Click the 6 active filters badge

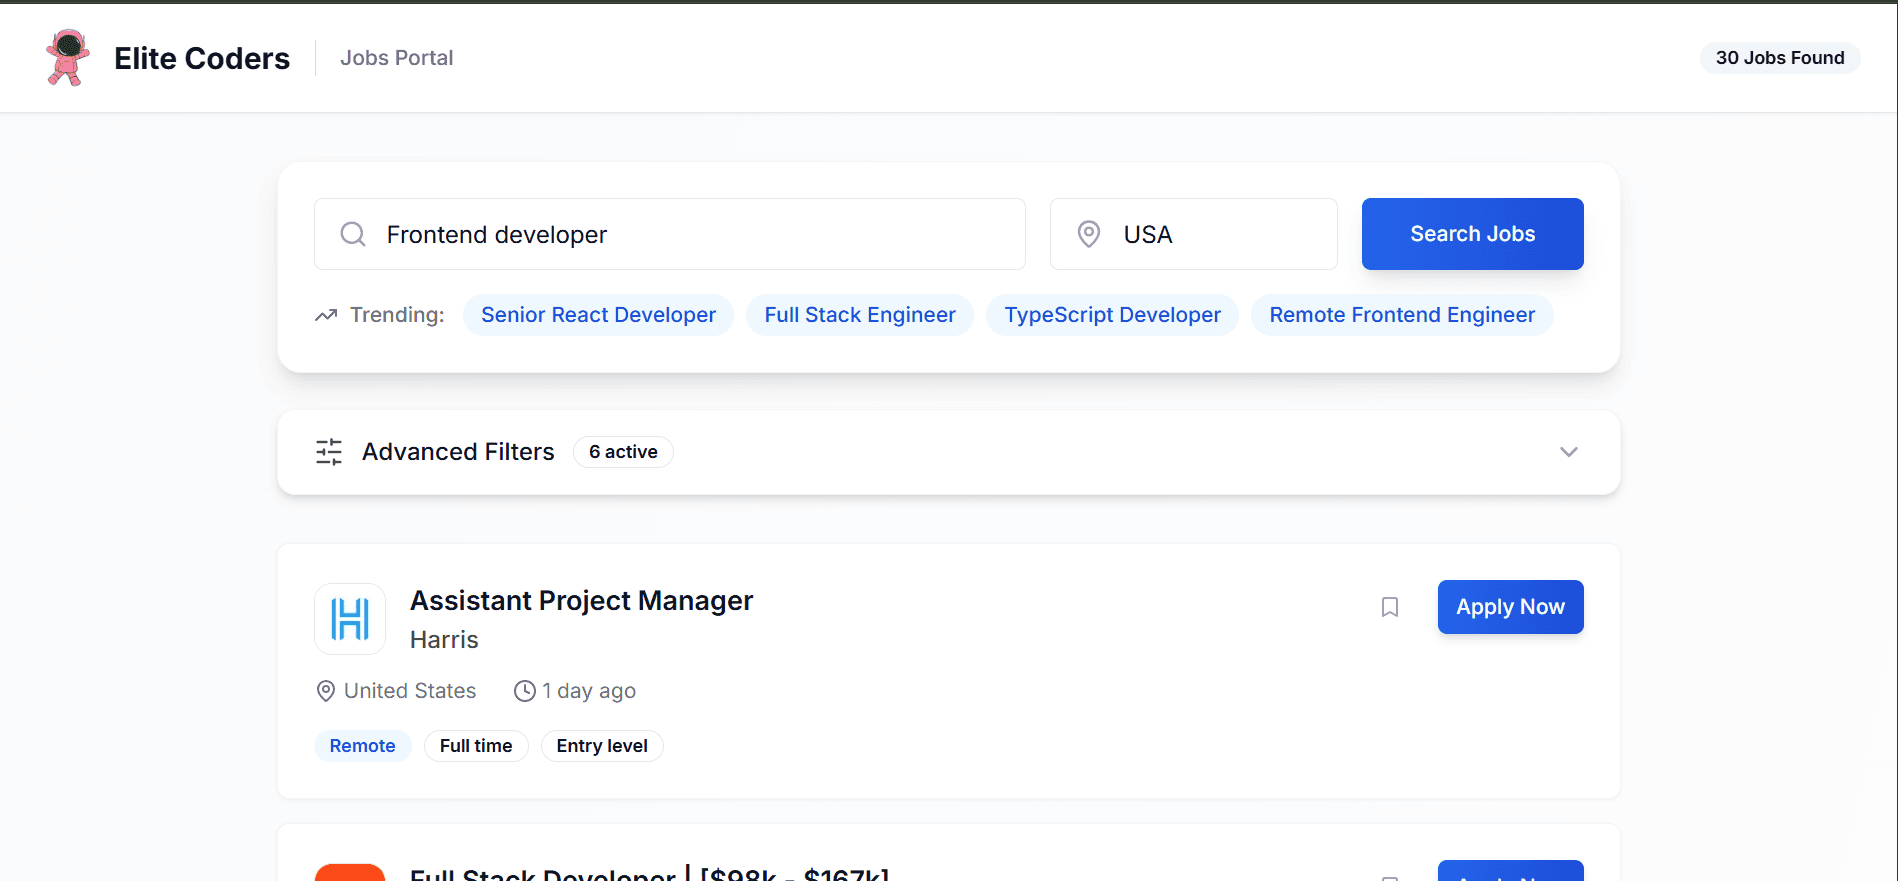(x=623, y=452)
